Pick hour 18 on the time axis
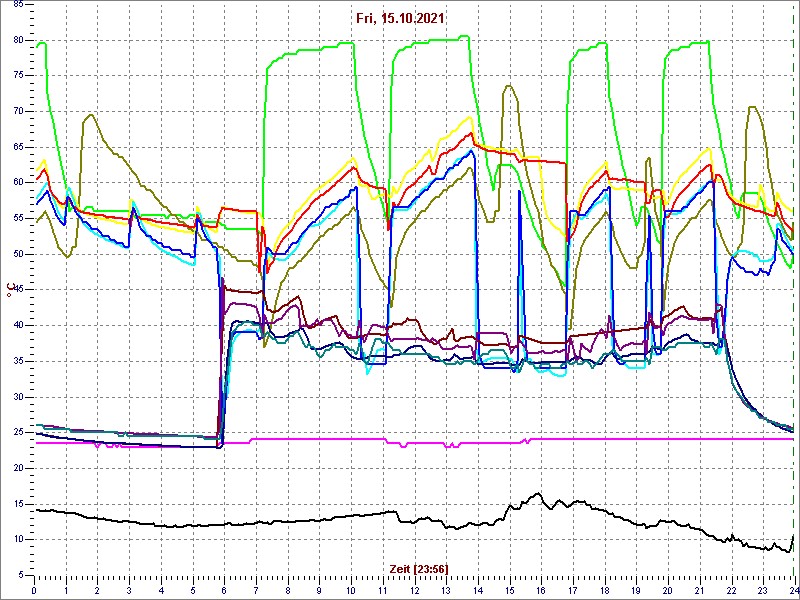 pos(604,590)
